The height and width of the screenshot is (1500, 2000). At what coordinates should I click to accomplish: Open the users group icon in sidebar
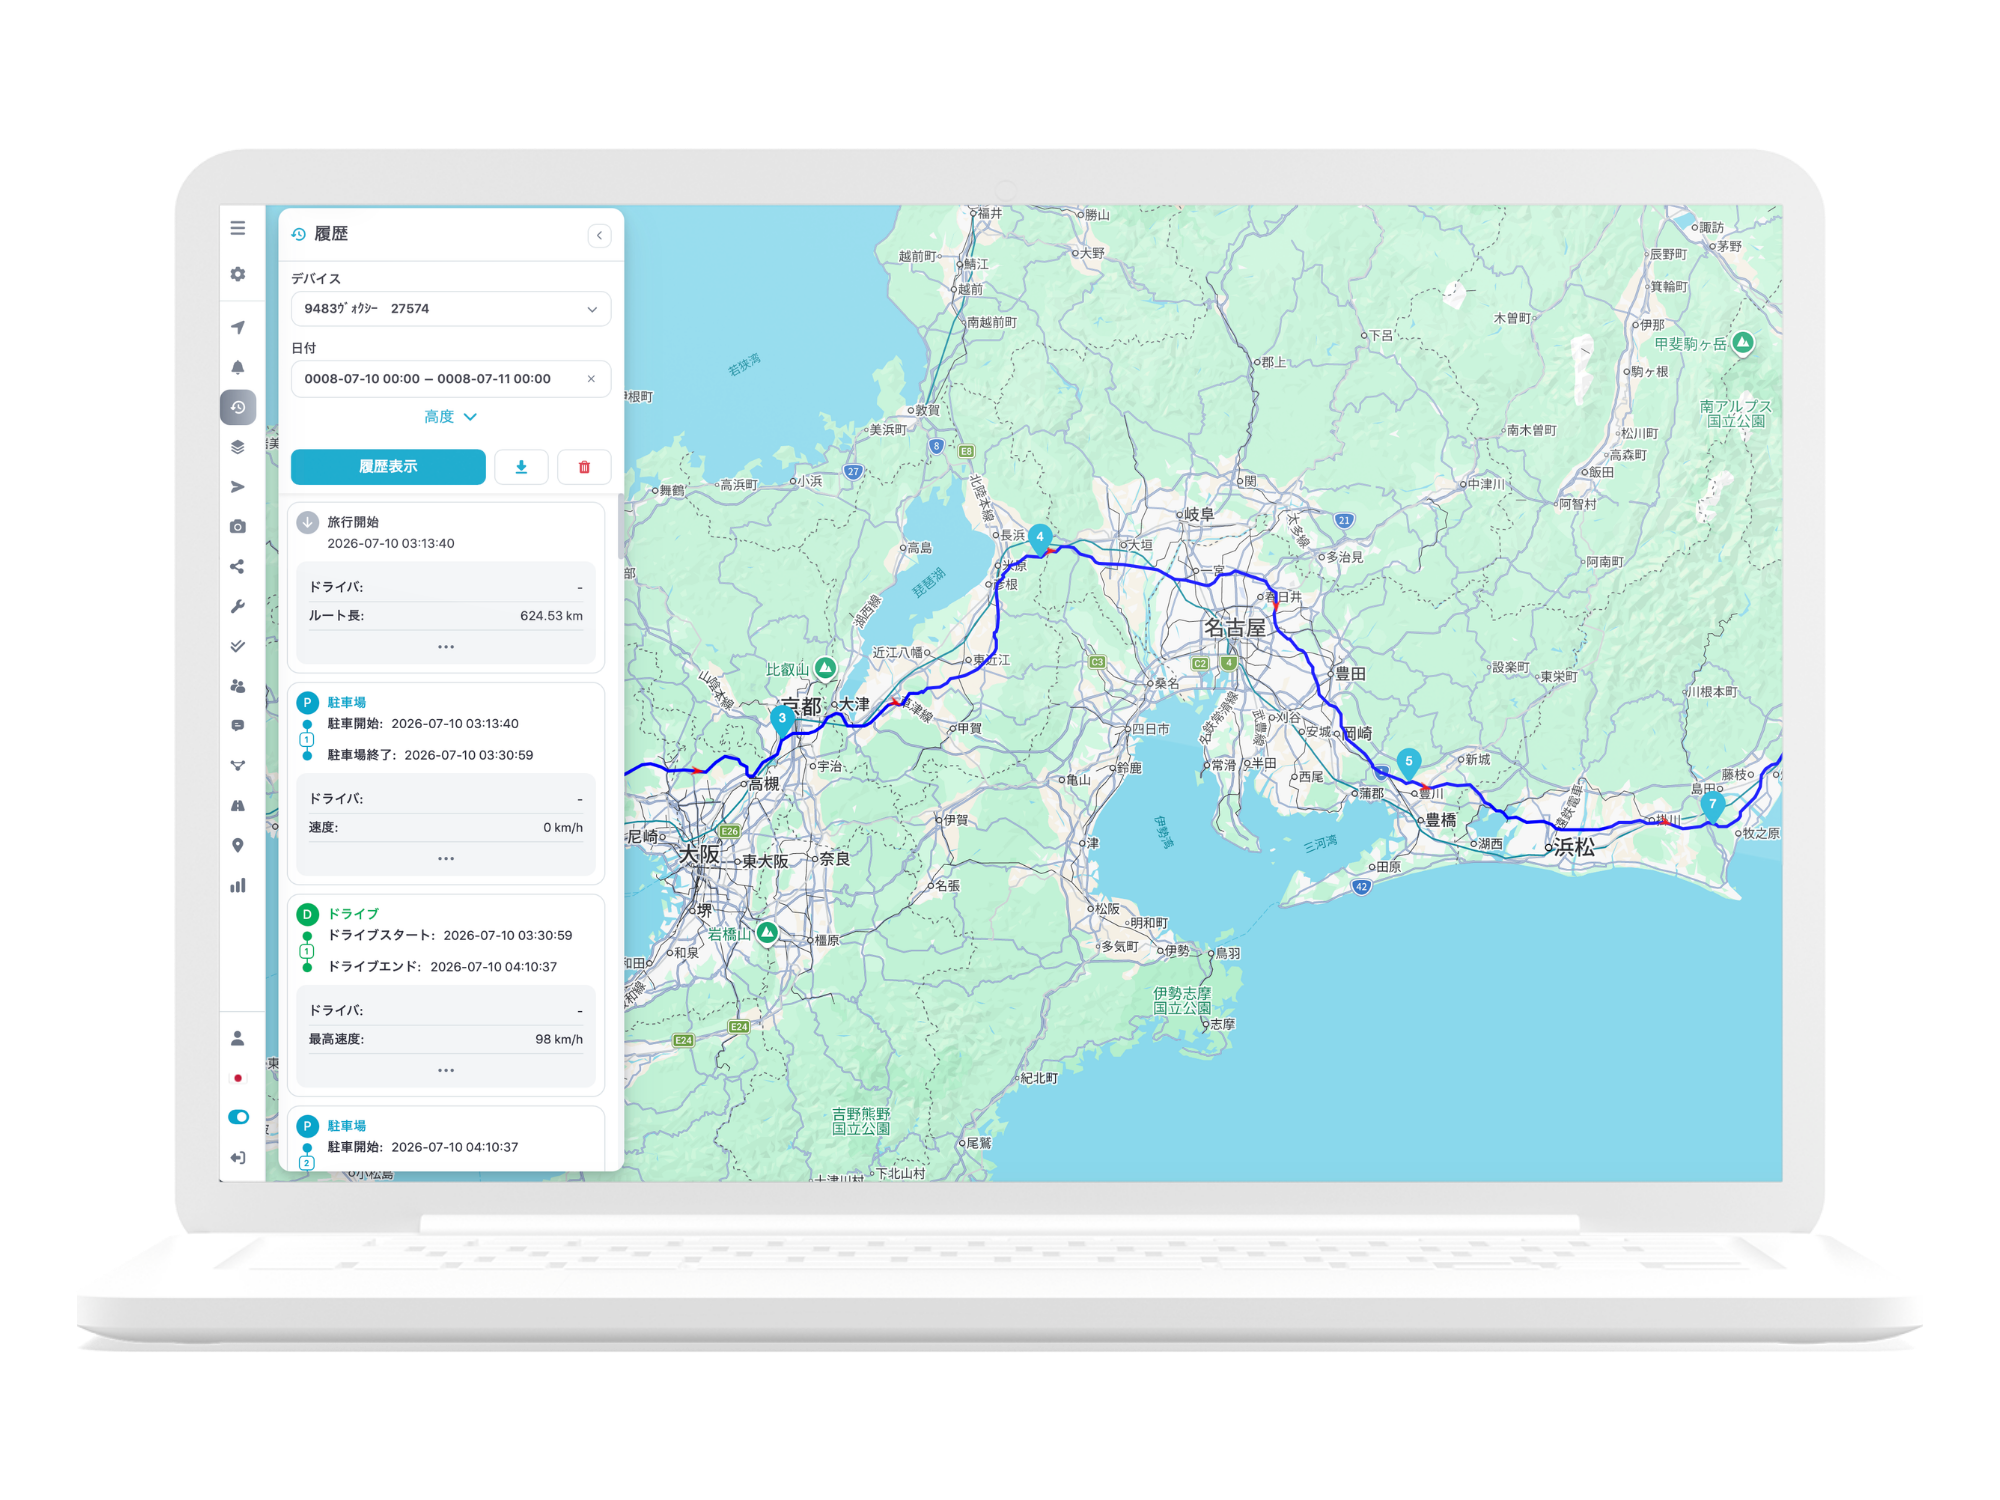pyautogui.click(x=238, y=686)
